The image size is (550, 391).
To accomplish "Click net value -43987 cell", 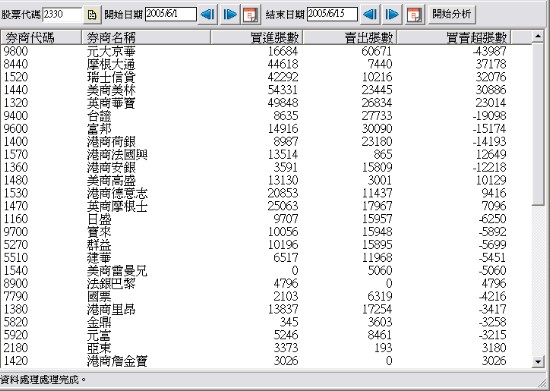I will coord(489,51).
